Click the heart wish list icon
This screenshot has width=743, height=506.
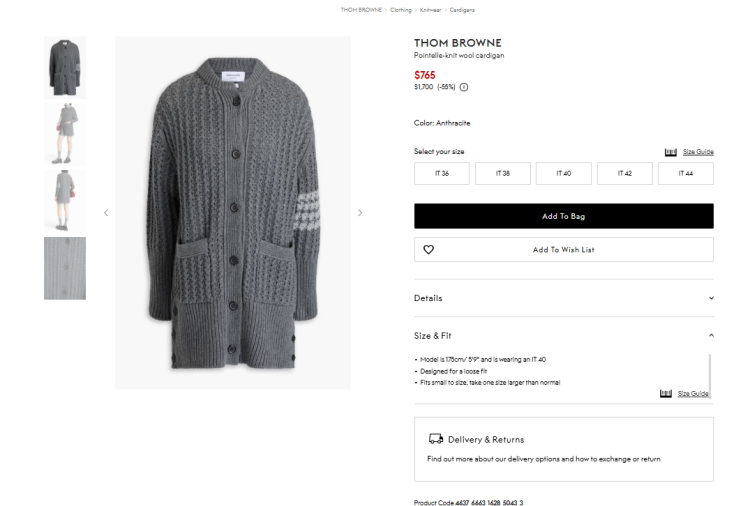tap(429, 250)
